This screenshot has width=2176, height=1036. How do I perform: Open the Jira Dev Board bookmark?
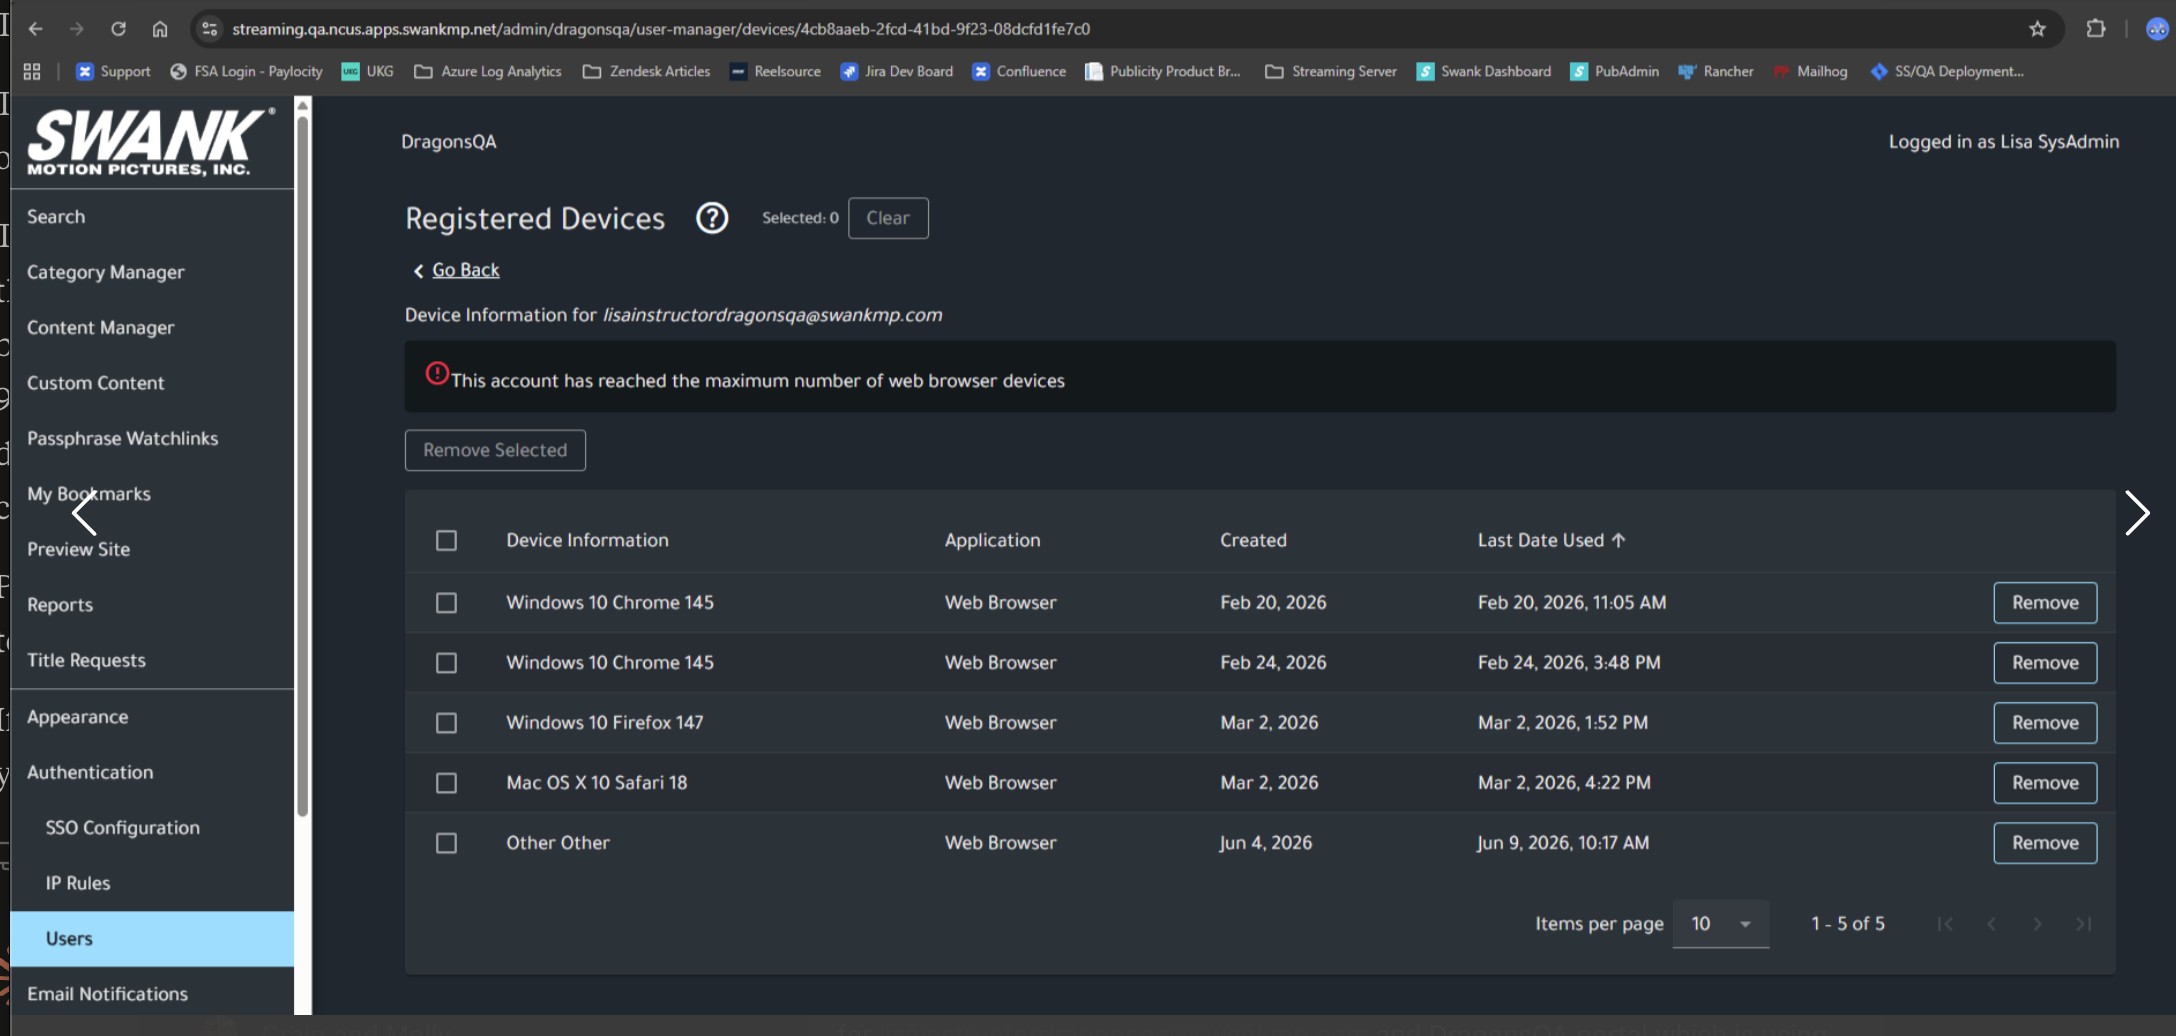coord(897,71)
